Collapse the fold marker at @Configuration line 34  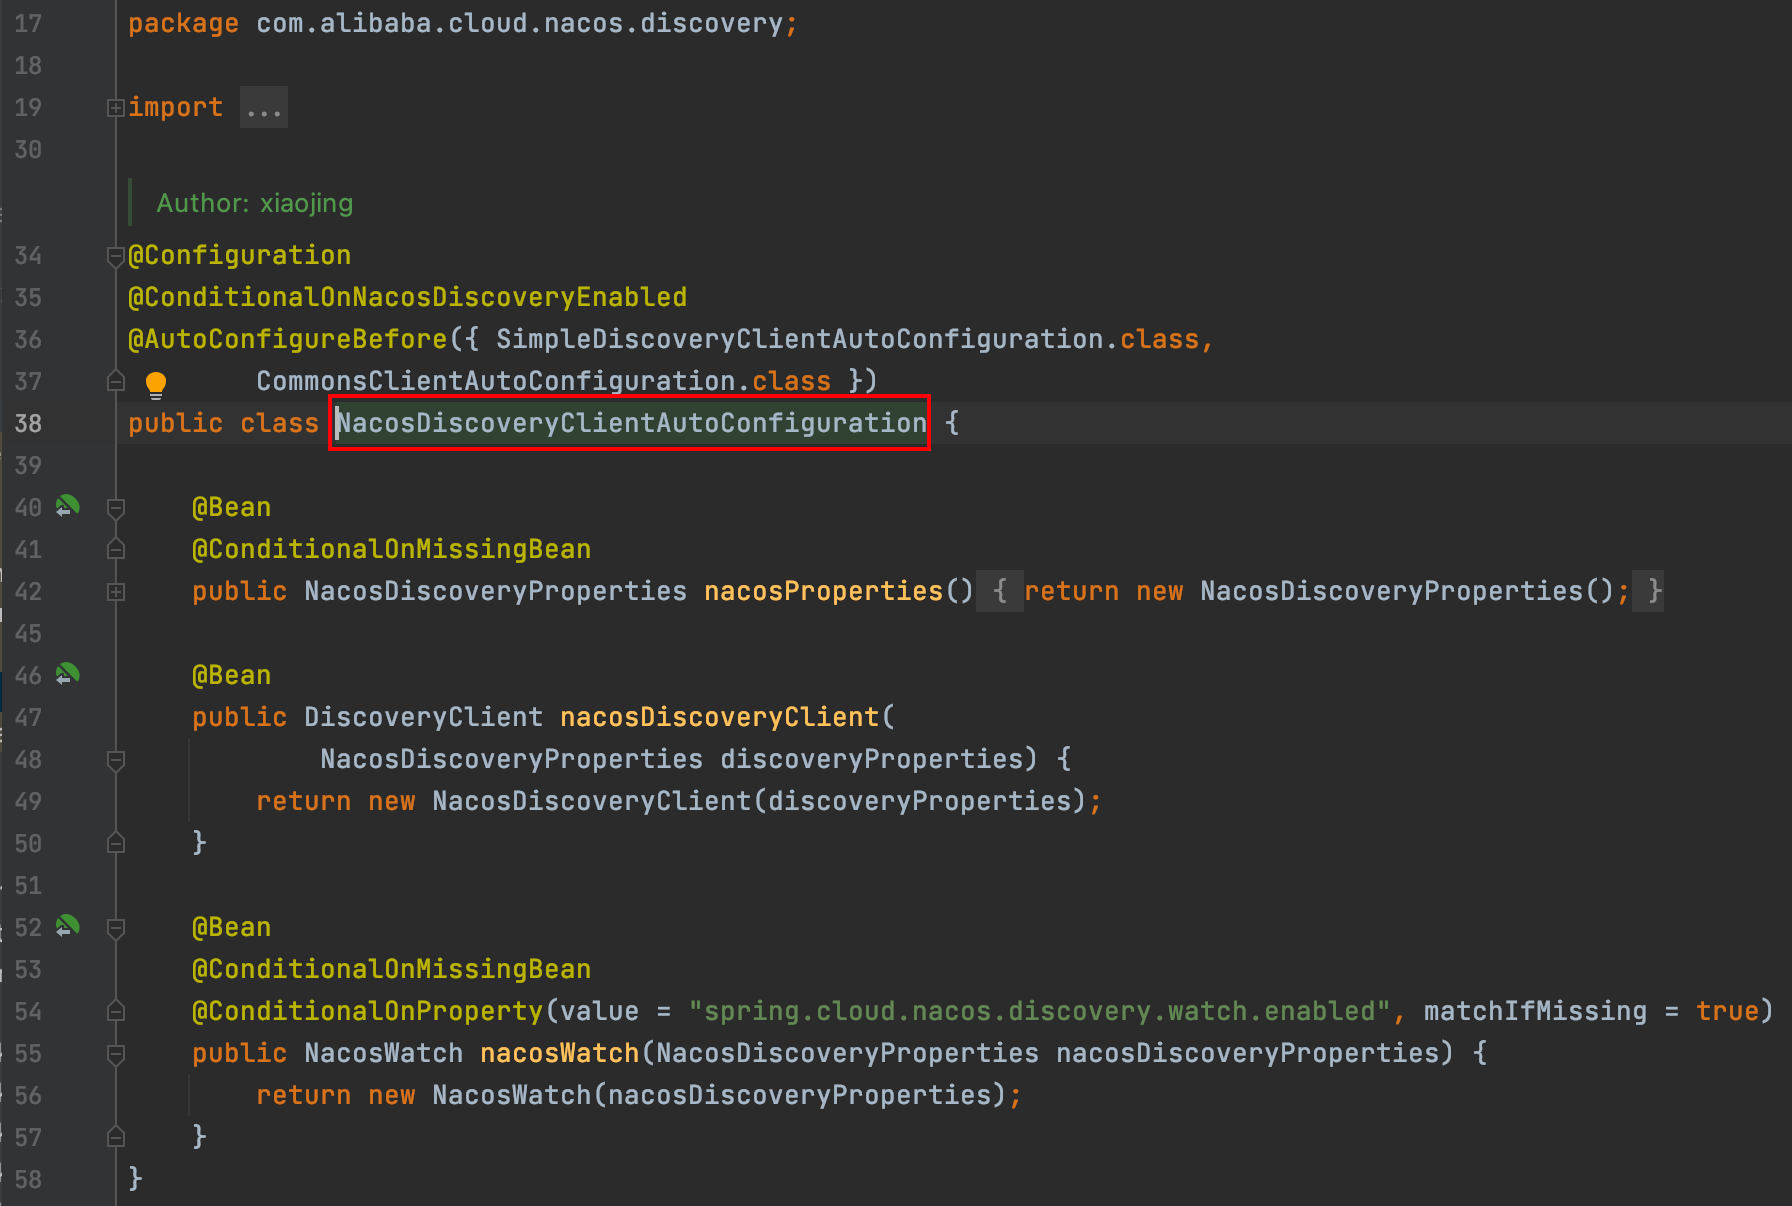coord(116,256)
